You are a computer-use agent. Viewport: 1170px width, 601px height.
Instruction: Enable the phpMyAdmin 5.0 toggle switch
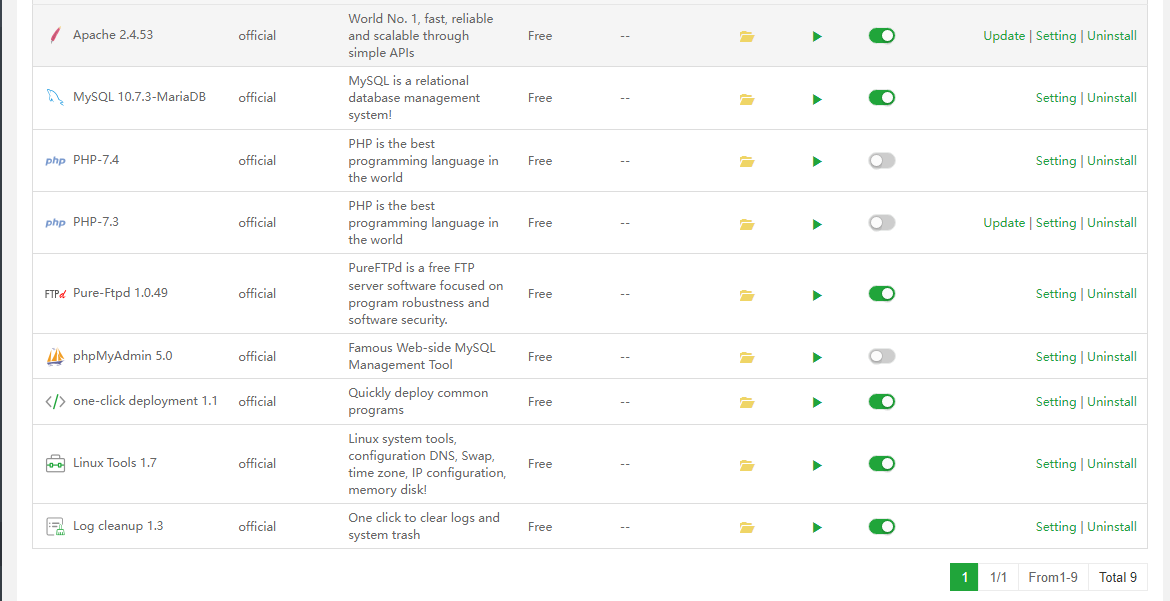click(881, 356)
